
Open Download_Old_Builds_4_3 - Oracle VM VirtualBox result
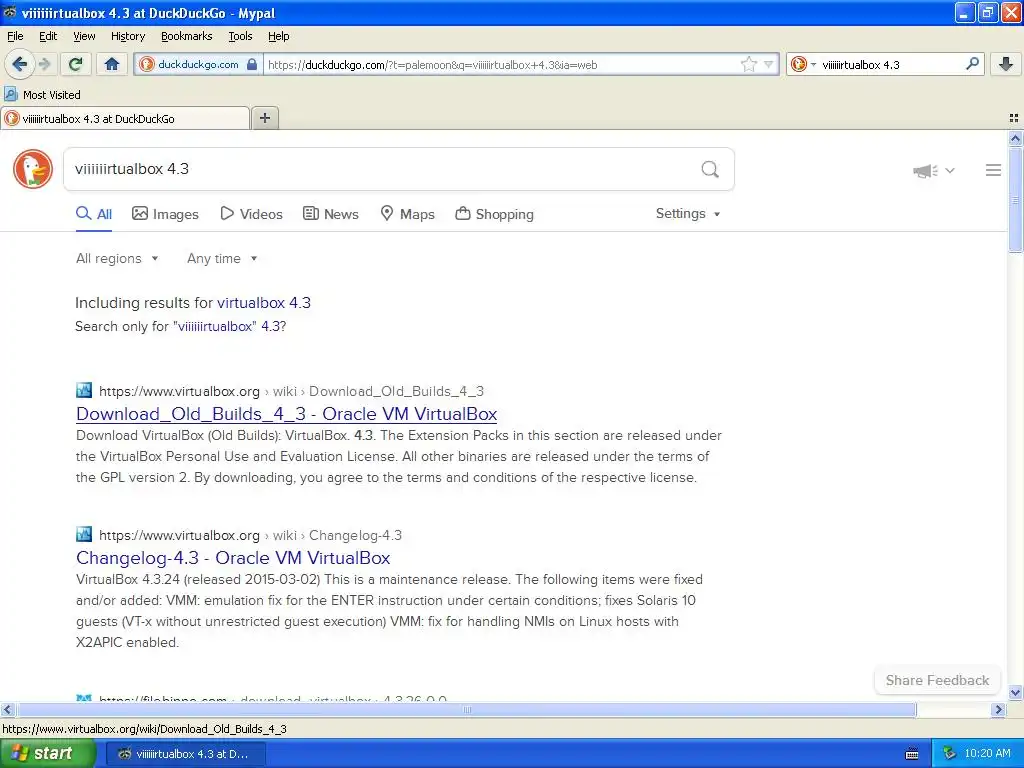(287, 414)
